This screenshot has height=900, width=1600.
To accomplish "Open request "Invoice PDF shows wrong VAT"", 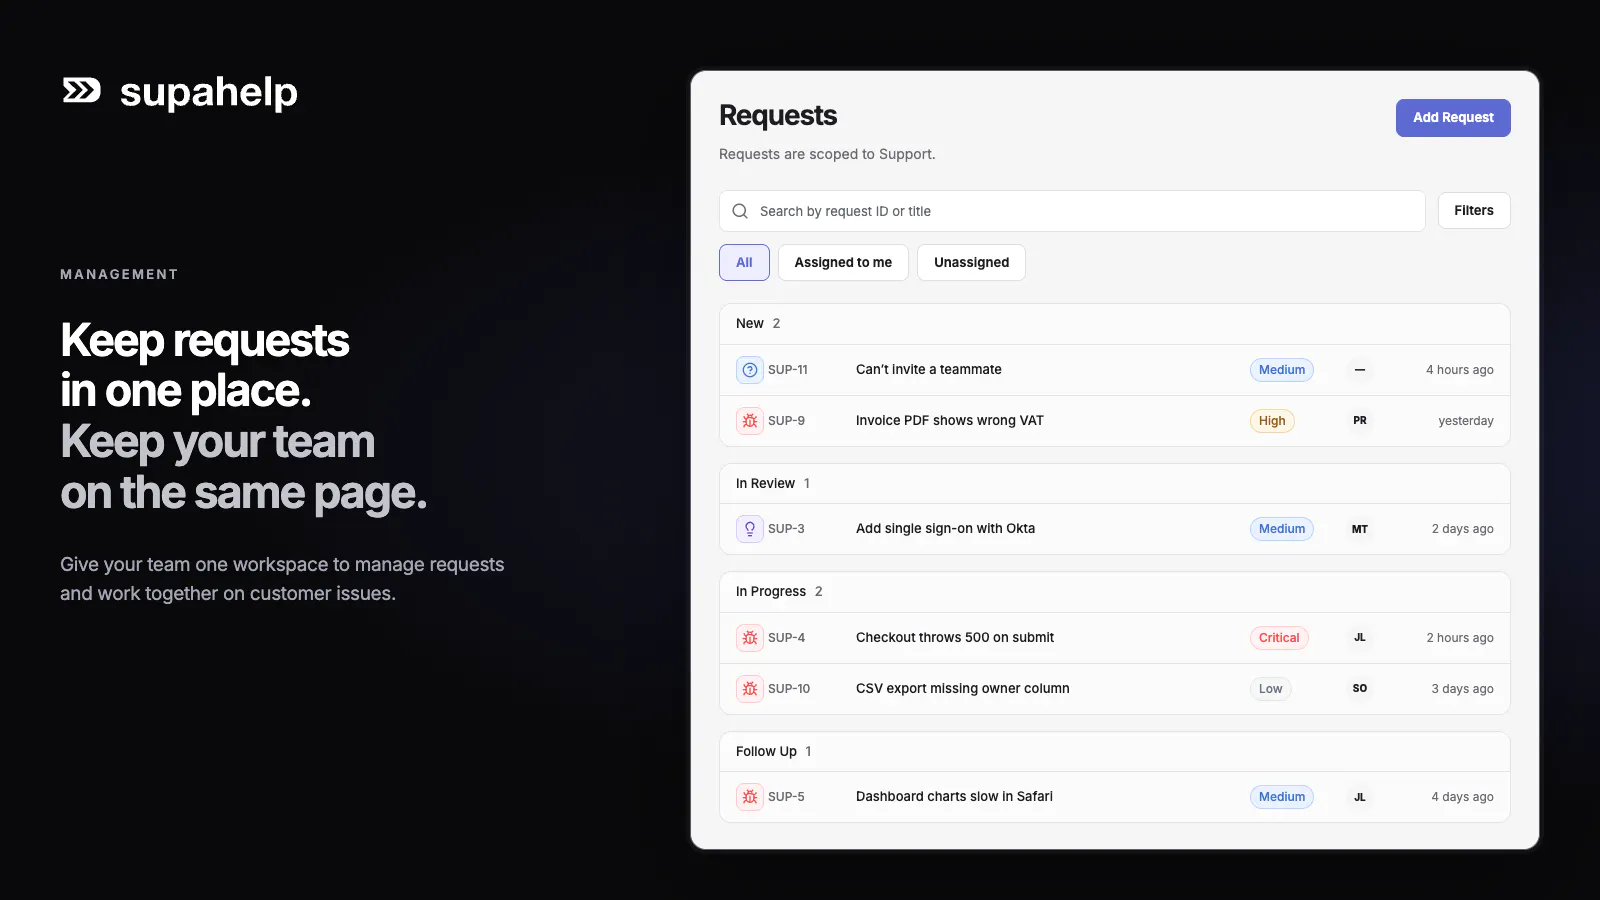I will [950, 421].
